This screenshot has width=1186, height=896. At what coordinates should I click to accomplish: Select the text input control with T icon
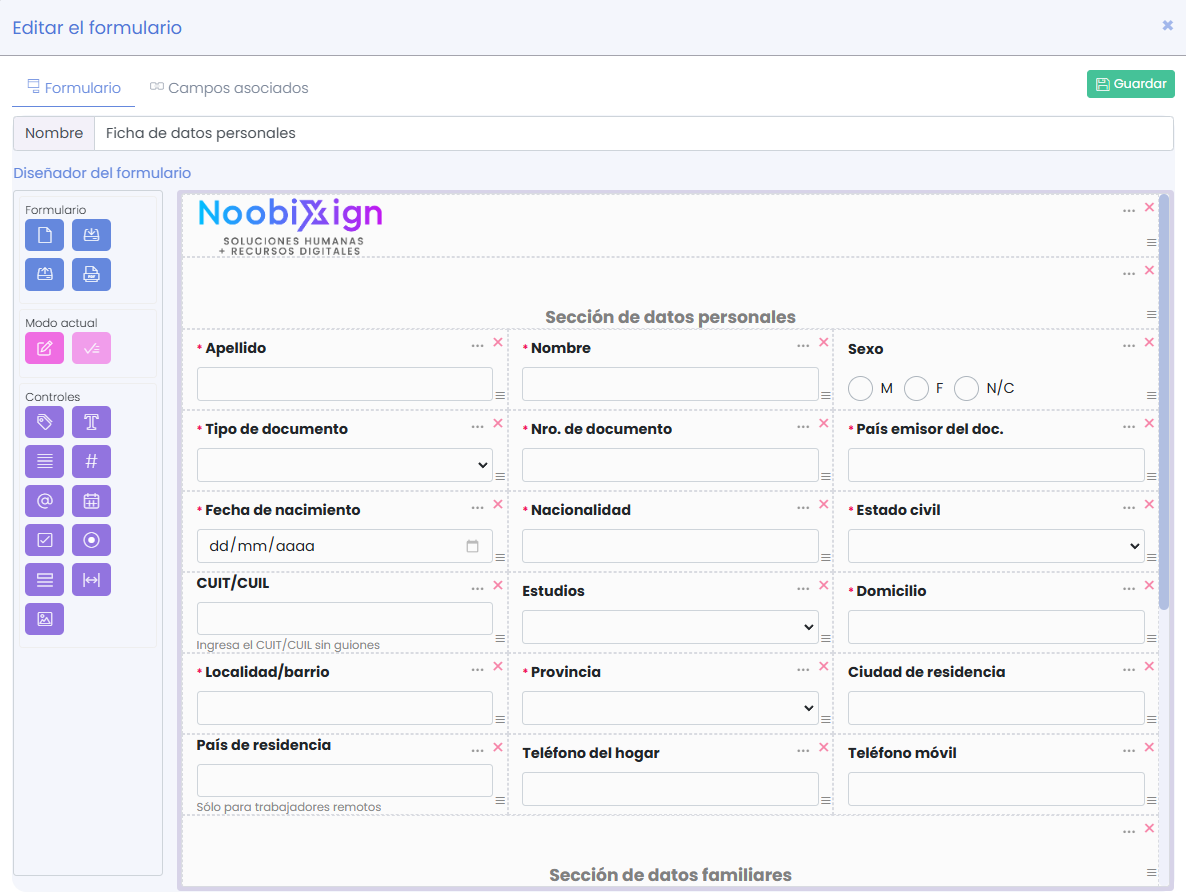(x=91, y=422)
